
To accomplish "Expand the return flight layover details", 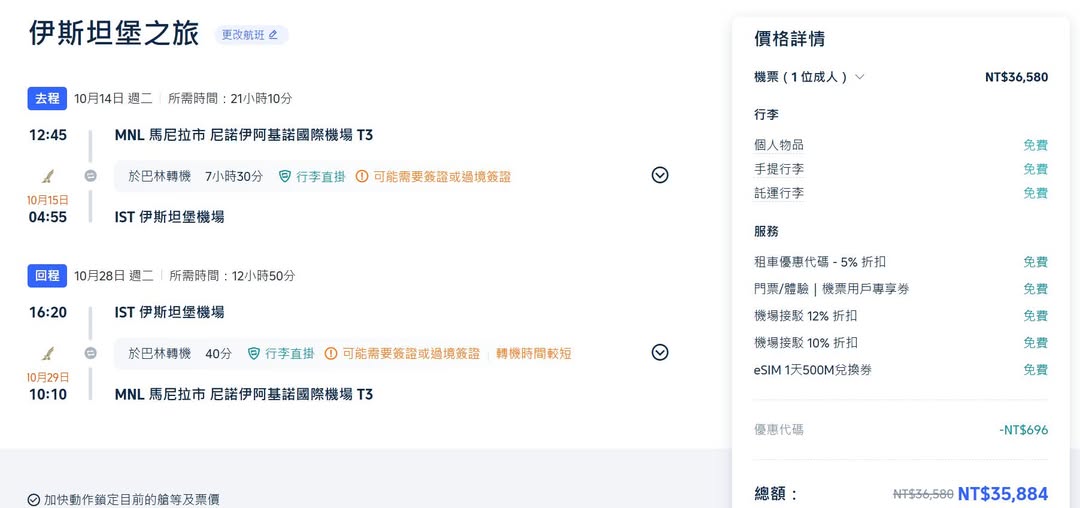I will (x=659, y=353).
